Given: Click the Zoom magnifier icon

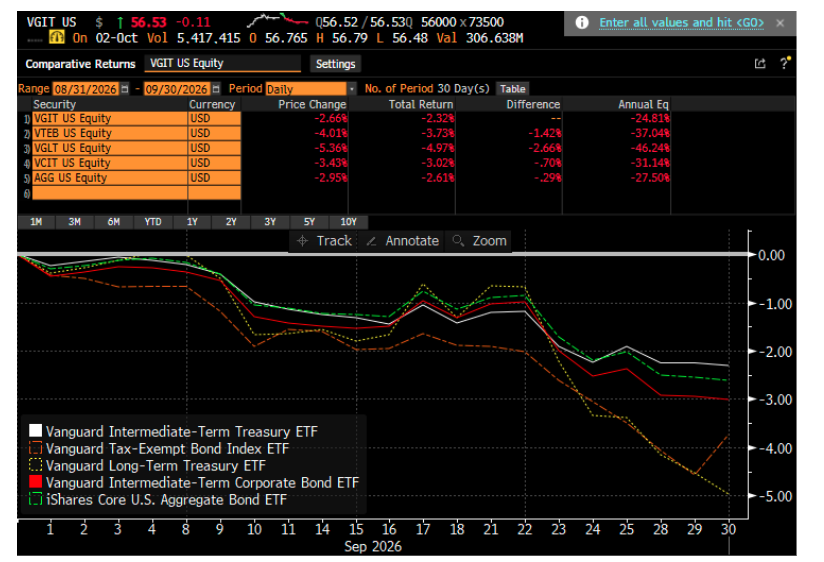Looking at the screenshot, I should tap(458, 241).
